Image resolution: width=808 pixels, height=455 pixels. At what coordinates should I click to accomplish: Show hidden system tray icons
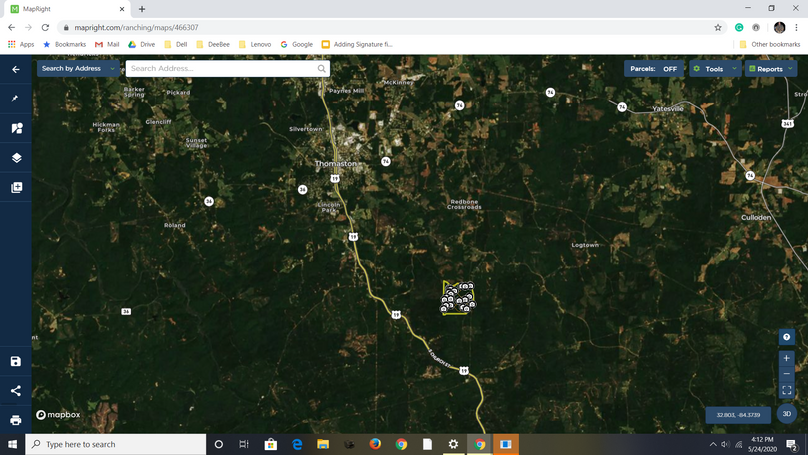tap(713, 444)
